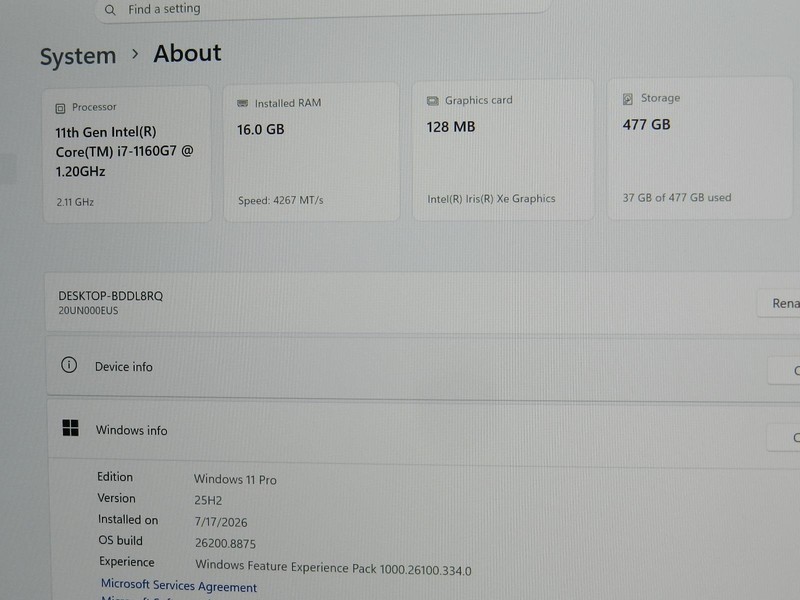Click the Device info circle icon
800x600 pixels.
click(x=69, y=365)
